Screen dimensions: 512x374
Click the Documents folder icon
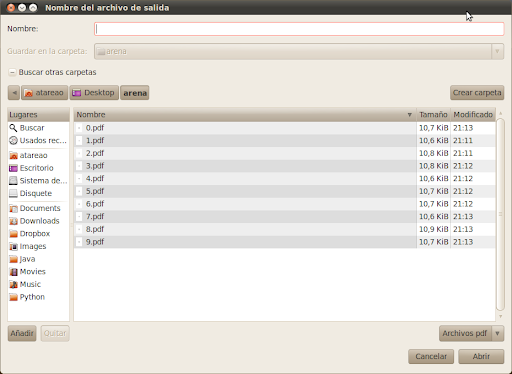(13, 208)
